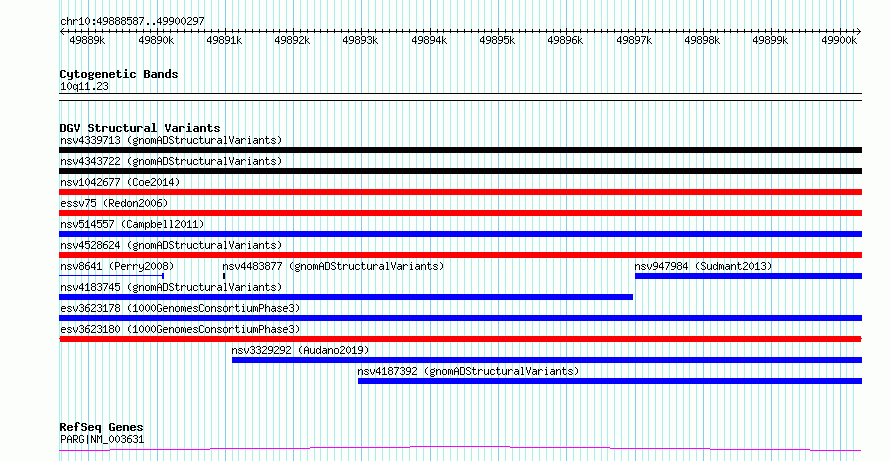Open variant nsv4483877 label
890x461 pixels.
point(333,266)
